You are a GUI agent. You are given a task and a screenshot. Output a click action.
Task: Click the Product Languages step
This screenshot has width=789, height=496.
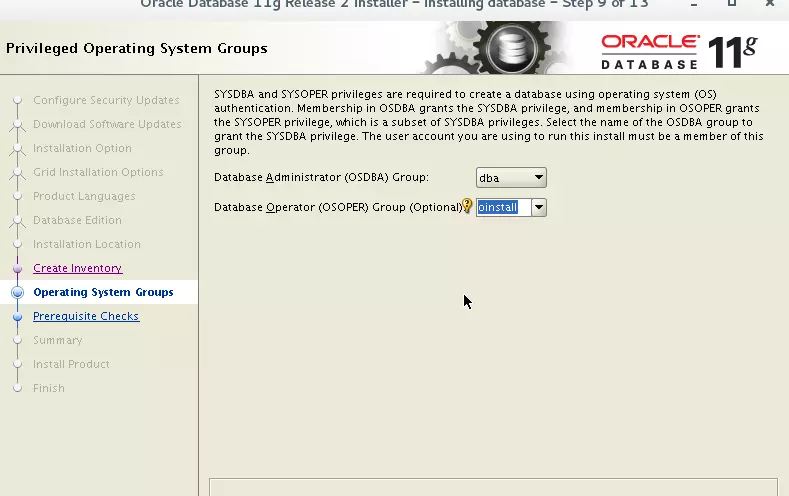[84, 196]
